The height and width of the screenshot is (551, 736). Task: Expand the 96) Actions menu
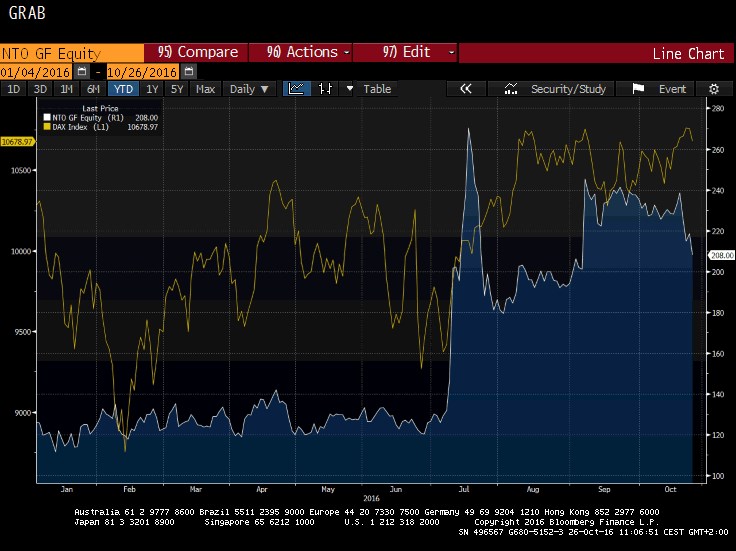[x=300, y=52]
